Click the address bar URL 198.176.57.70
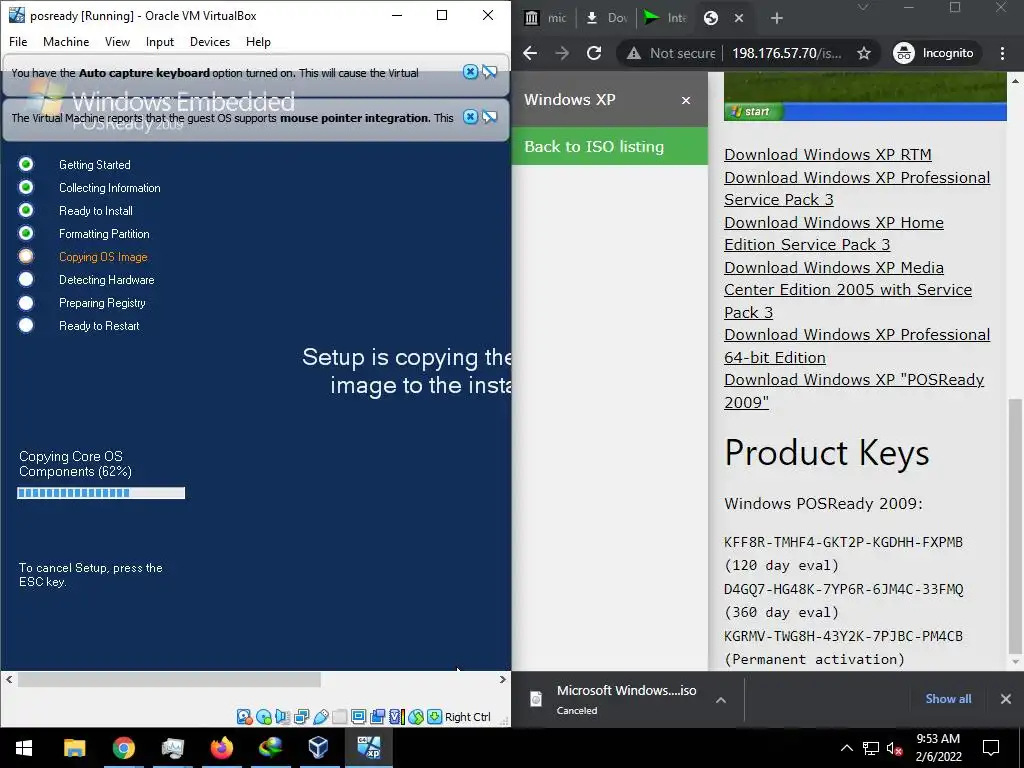1024x768 pixels. click(x=786, y=54)
